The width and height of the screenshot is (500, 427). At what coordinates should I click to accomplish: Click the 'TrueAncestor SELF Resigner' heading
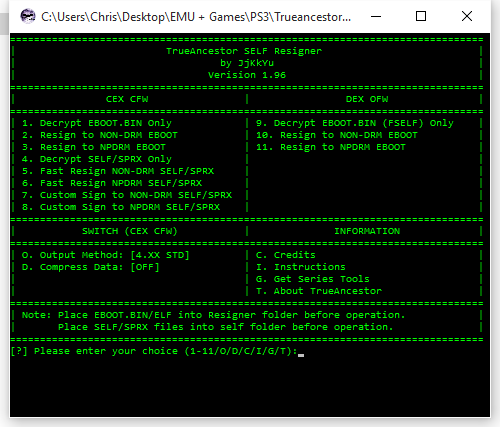pos(244,51)
